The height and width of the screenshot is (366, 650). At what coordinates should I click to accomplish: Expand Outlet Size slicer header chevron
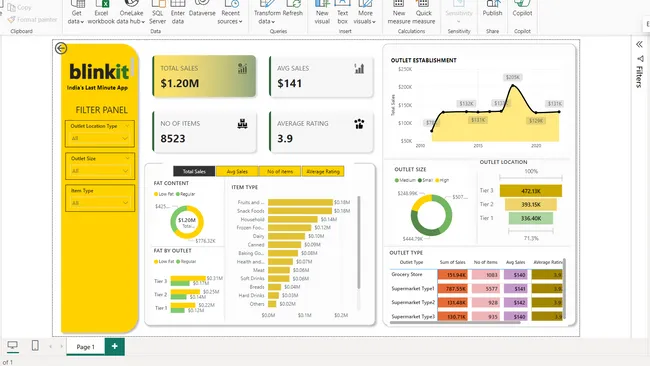(127, 158)
